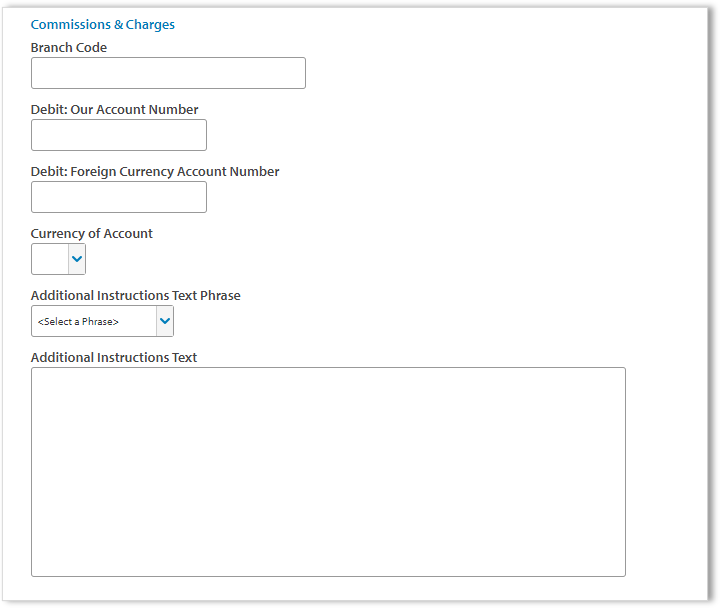This screenshot has width=720, height=608.
Task: Click the Debit: Foreign Currency Account Number label
Action: click(x=155, y=171)
